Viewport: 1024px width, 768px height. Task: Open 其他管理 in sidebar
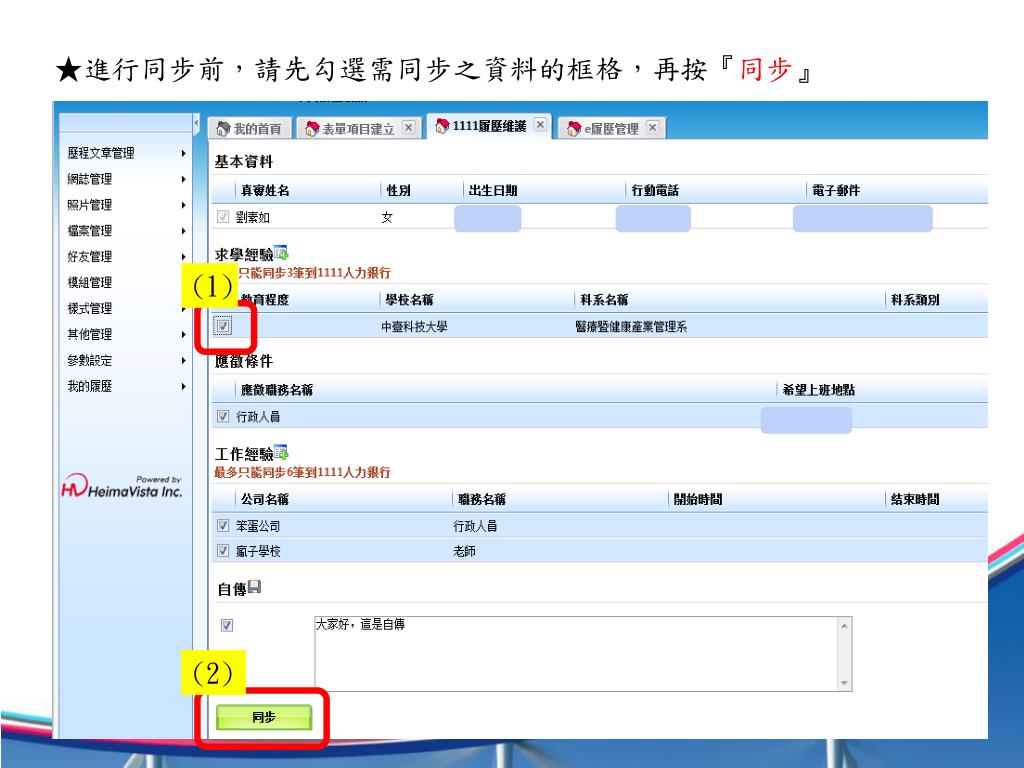[89, 334]
